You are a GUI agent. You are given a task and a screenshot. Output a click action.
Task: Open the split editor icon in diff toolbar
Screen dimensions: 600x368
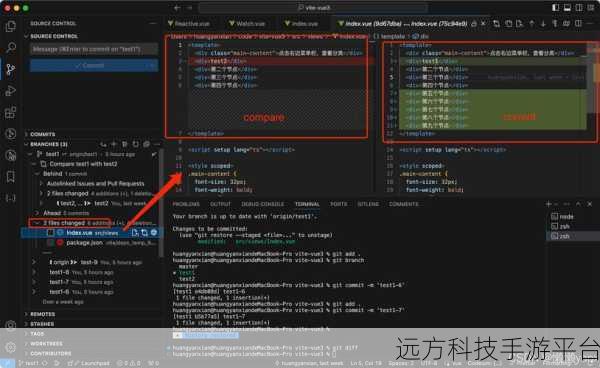pyautogui.click(x=579, y=24)
